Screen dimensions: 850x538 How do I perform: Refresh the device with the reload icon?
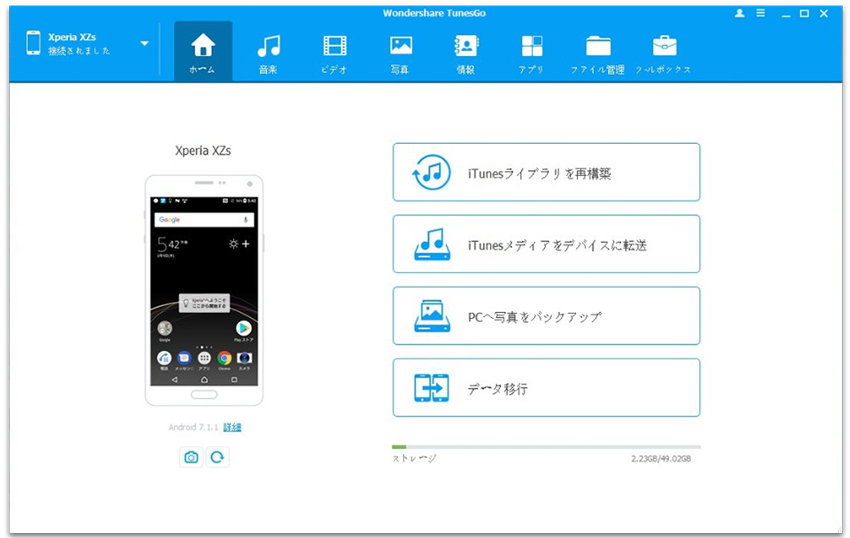tap(217, 457)
